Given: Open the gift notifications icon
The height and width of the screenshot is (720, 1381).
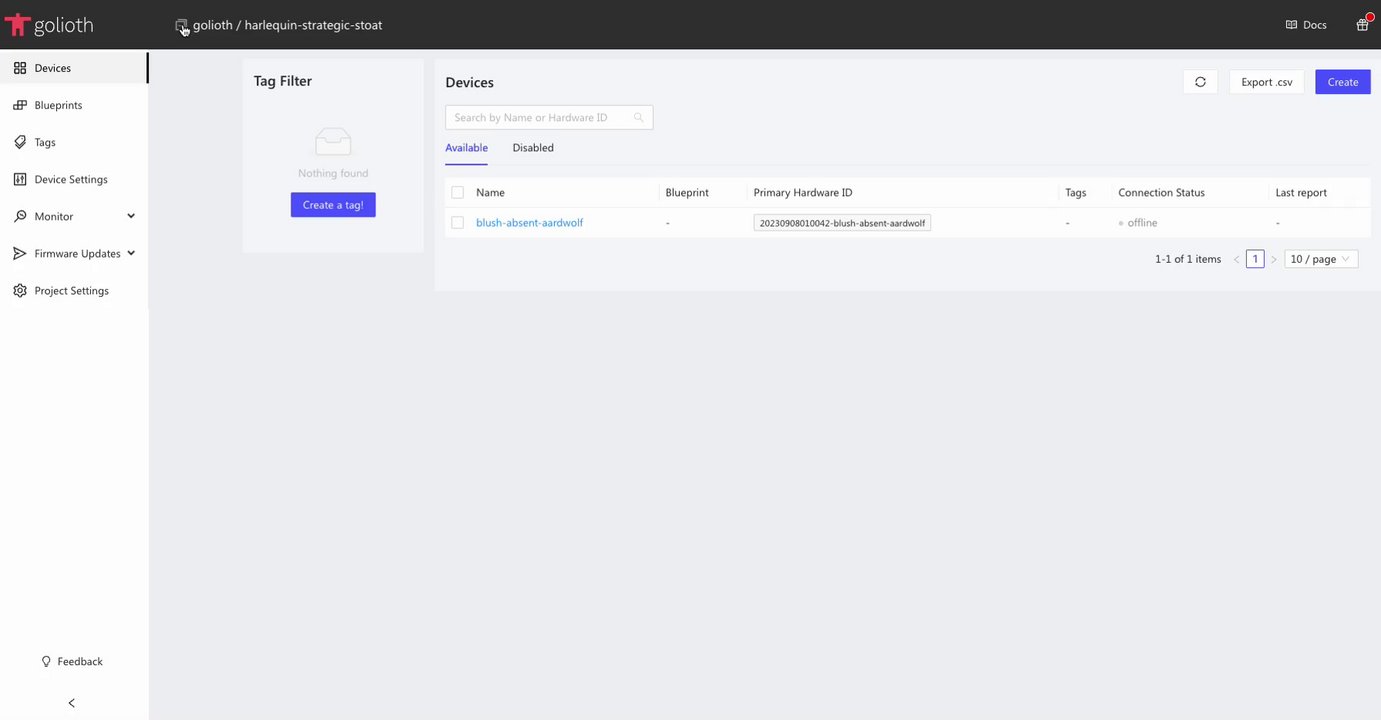Looking at the screenshot, I should tap(1362, 25).
